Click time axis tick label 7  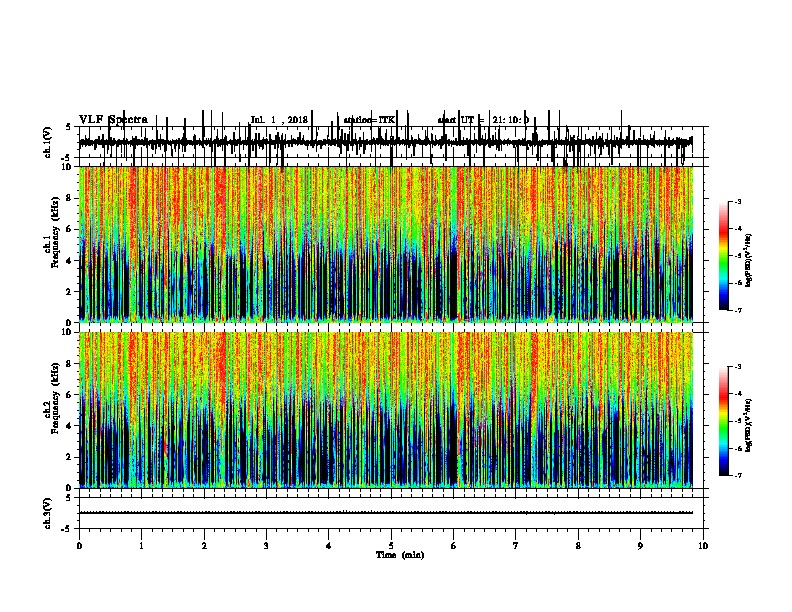pos(516,546)
